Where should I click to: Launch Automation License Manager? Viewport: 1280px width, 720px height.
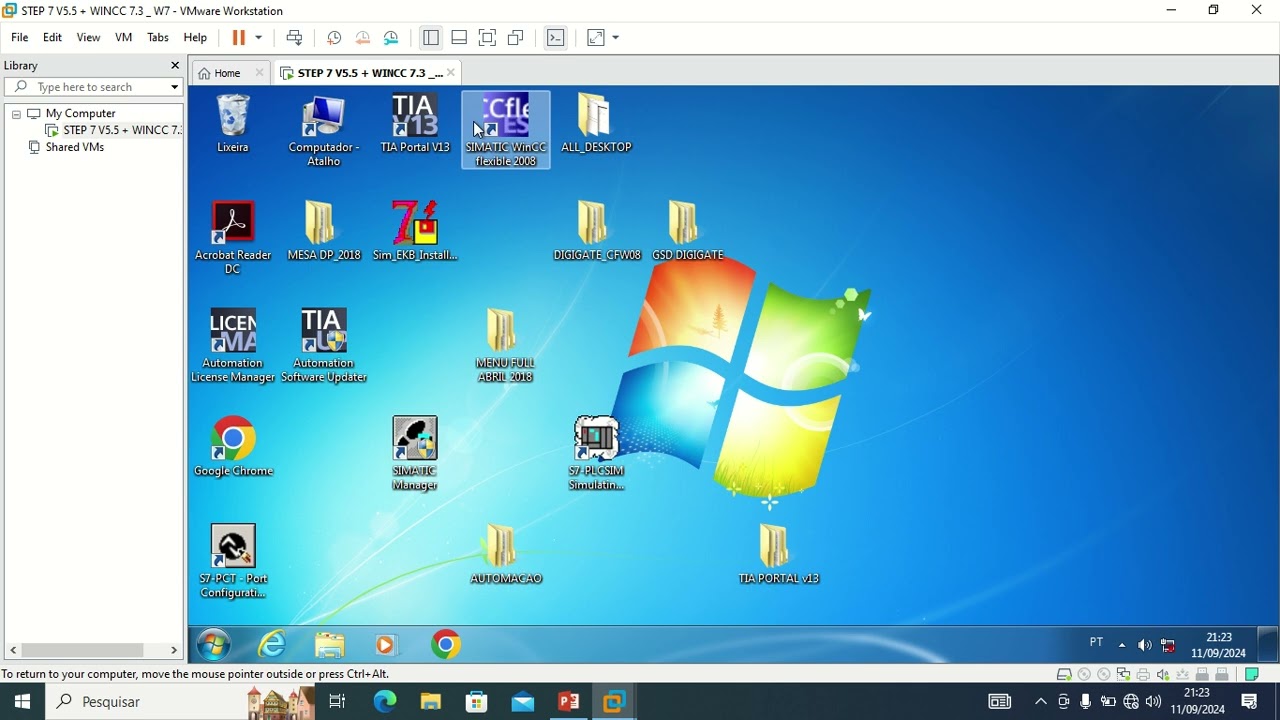pos(233,346)
